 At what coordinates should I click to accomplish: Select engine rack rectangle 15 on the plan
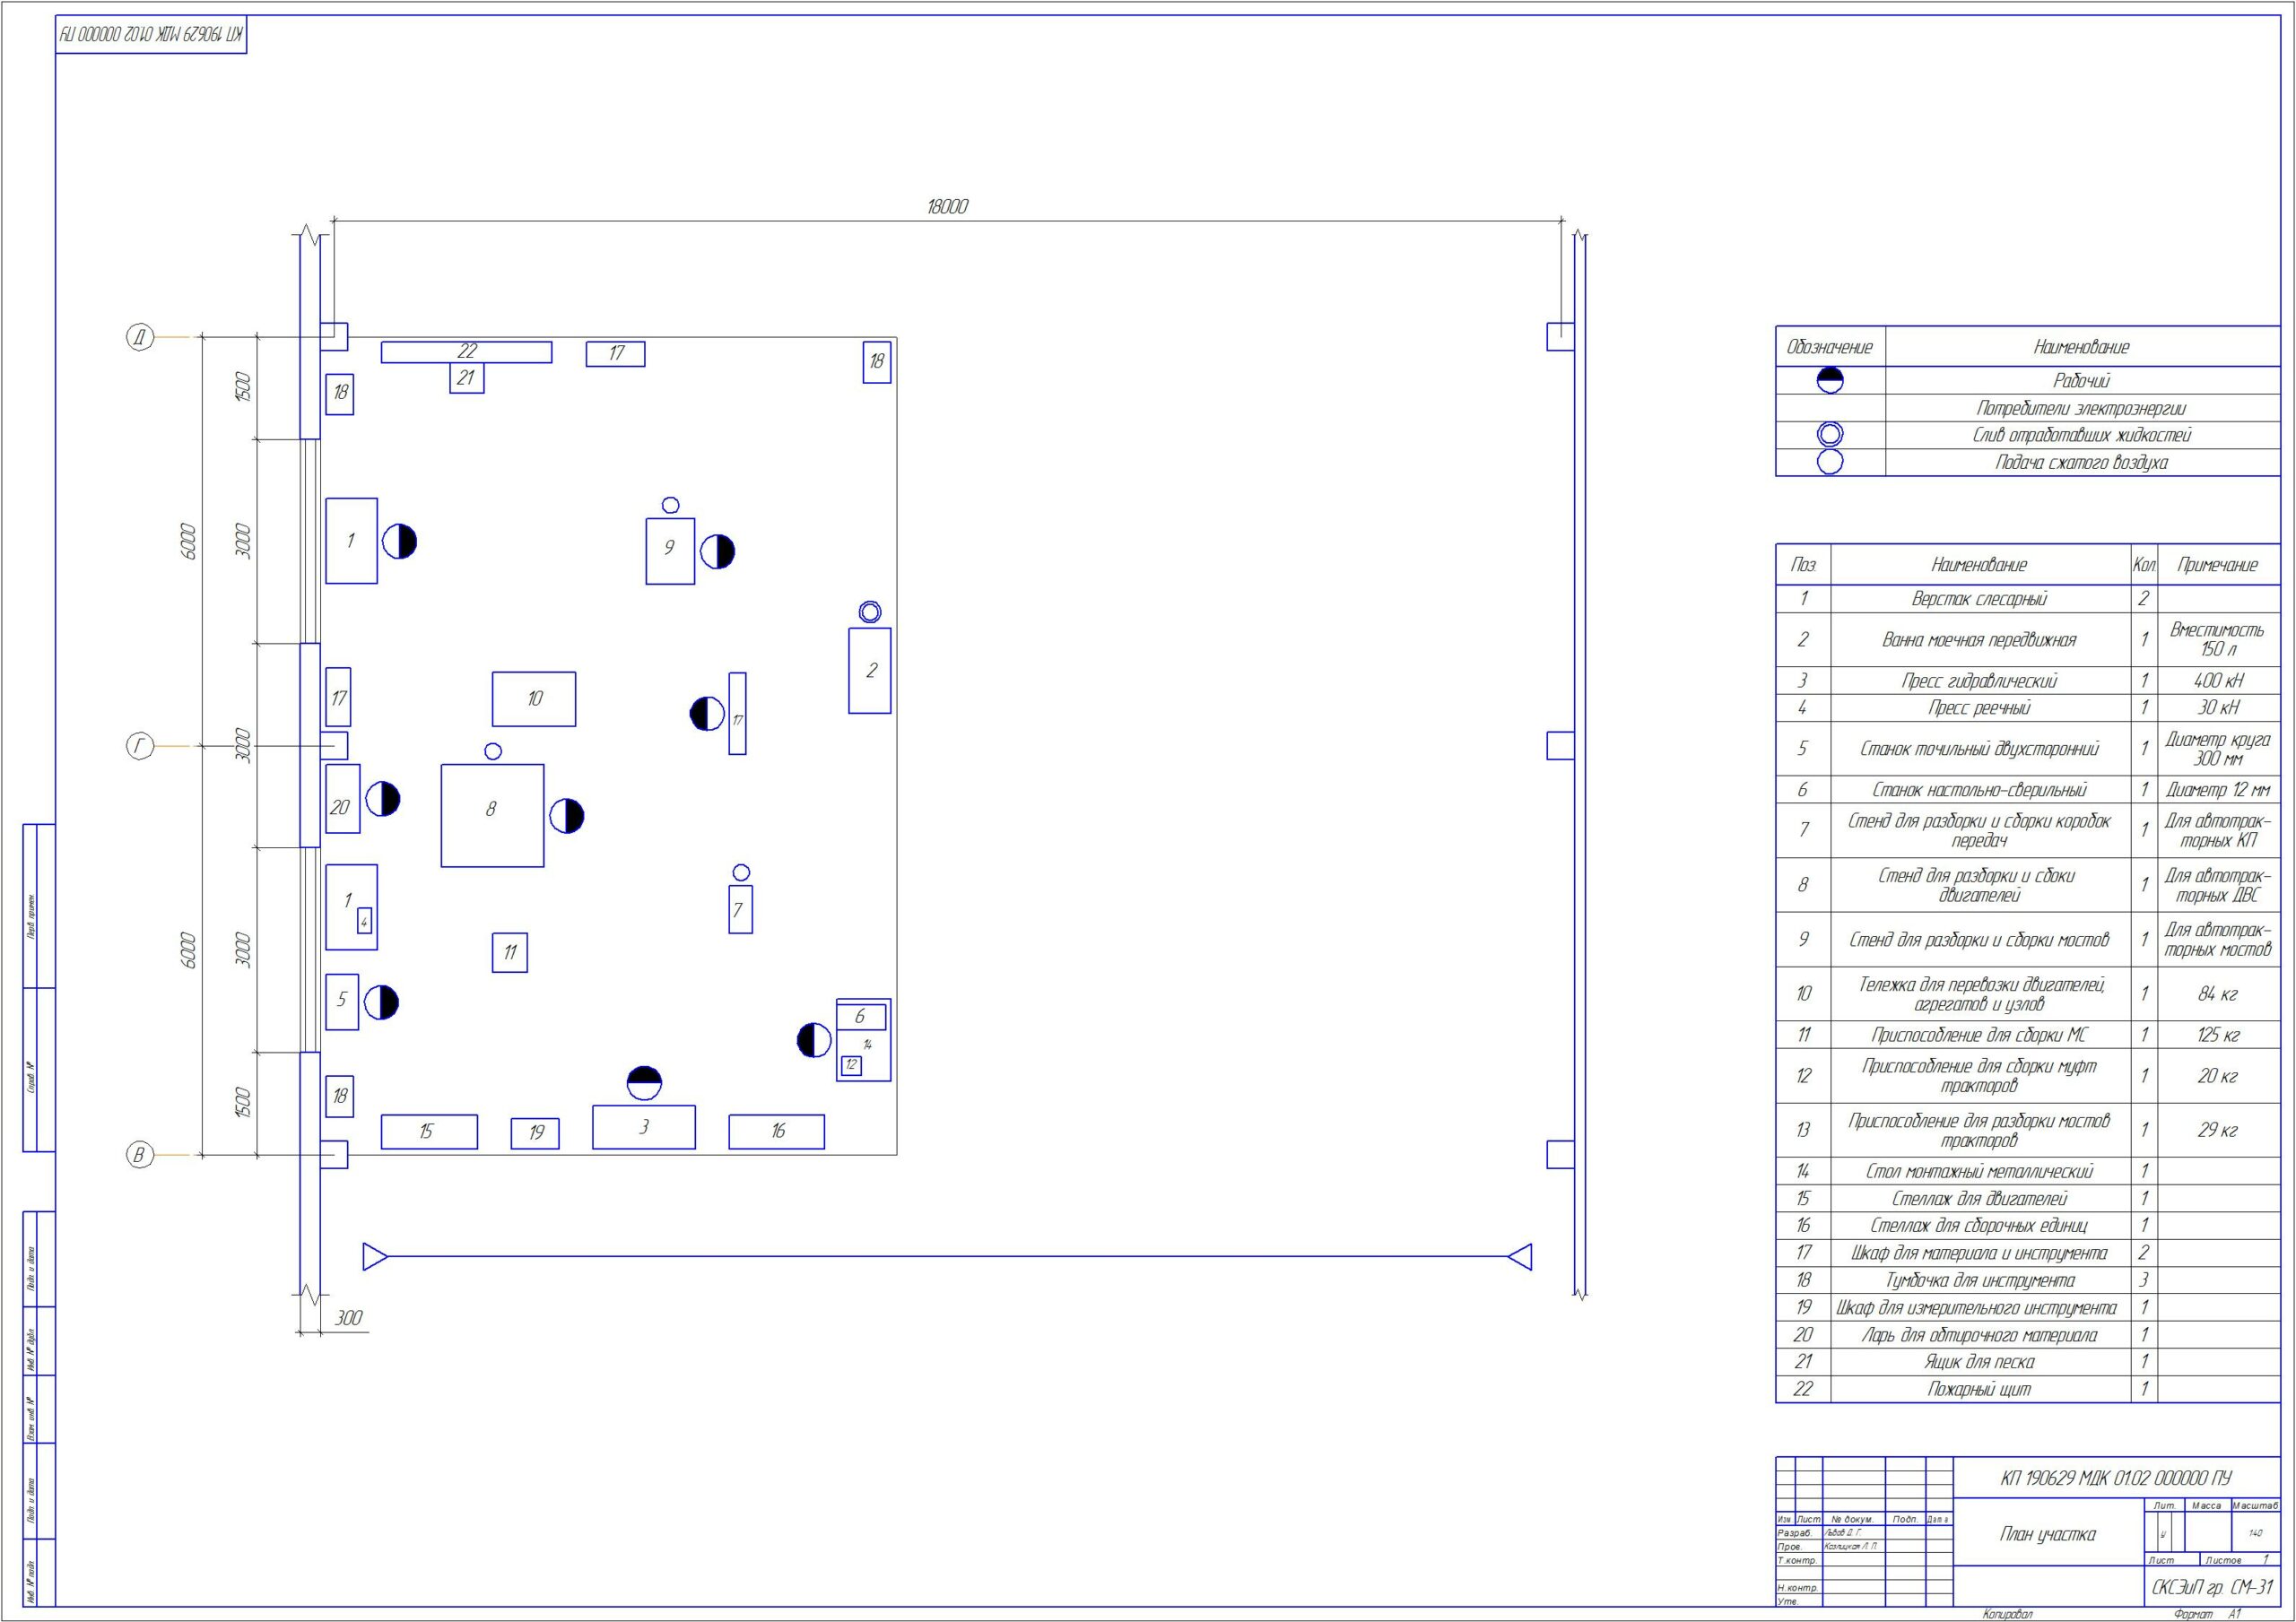click(x=429, y=1132)
